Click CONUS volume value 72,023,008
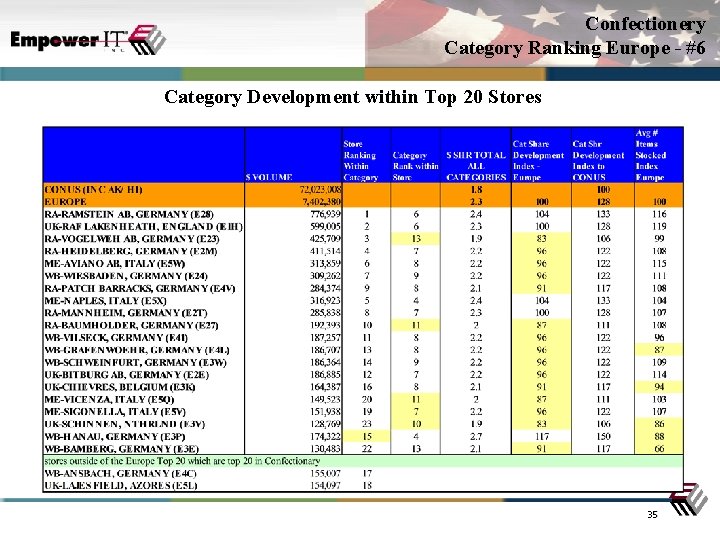The image size is (720, 540). [320, 190]
